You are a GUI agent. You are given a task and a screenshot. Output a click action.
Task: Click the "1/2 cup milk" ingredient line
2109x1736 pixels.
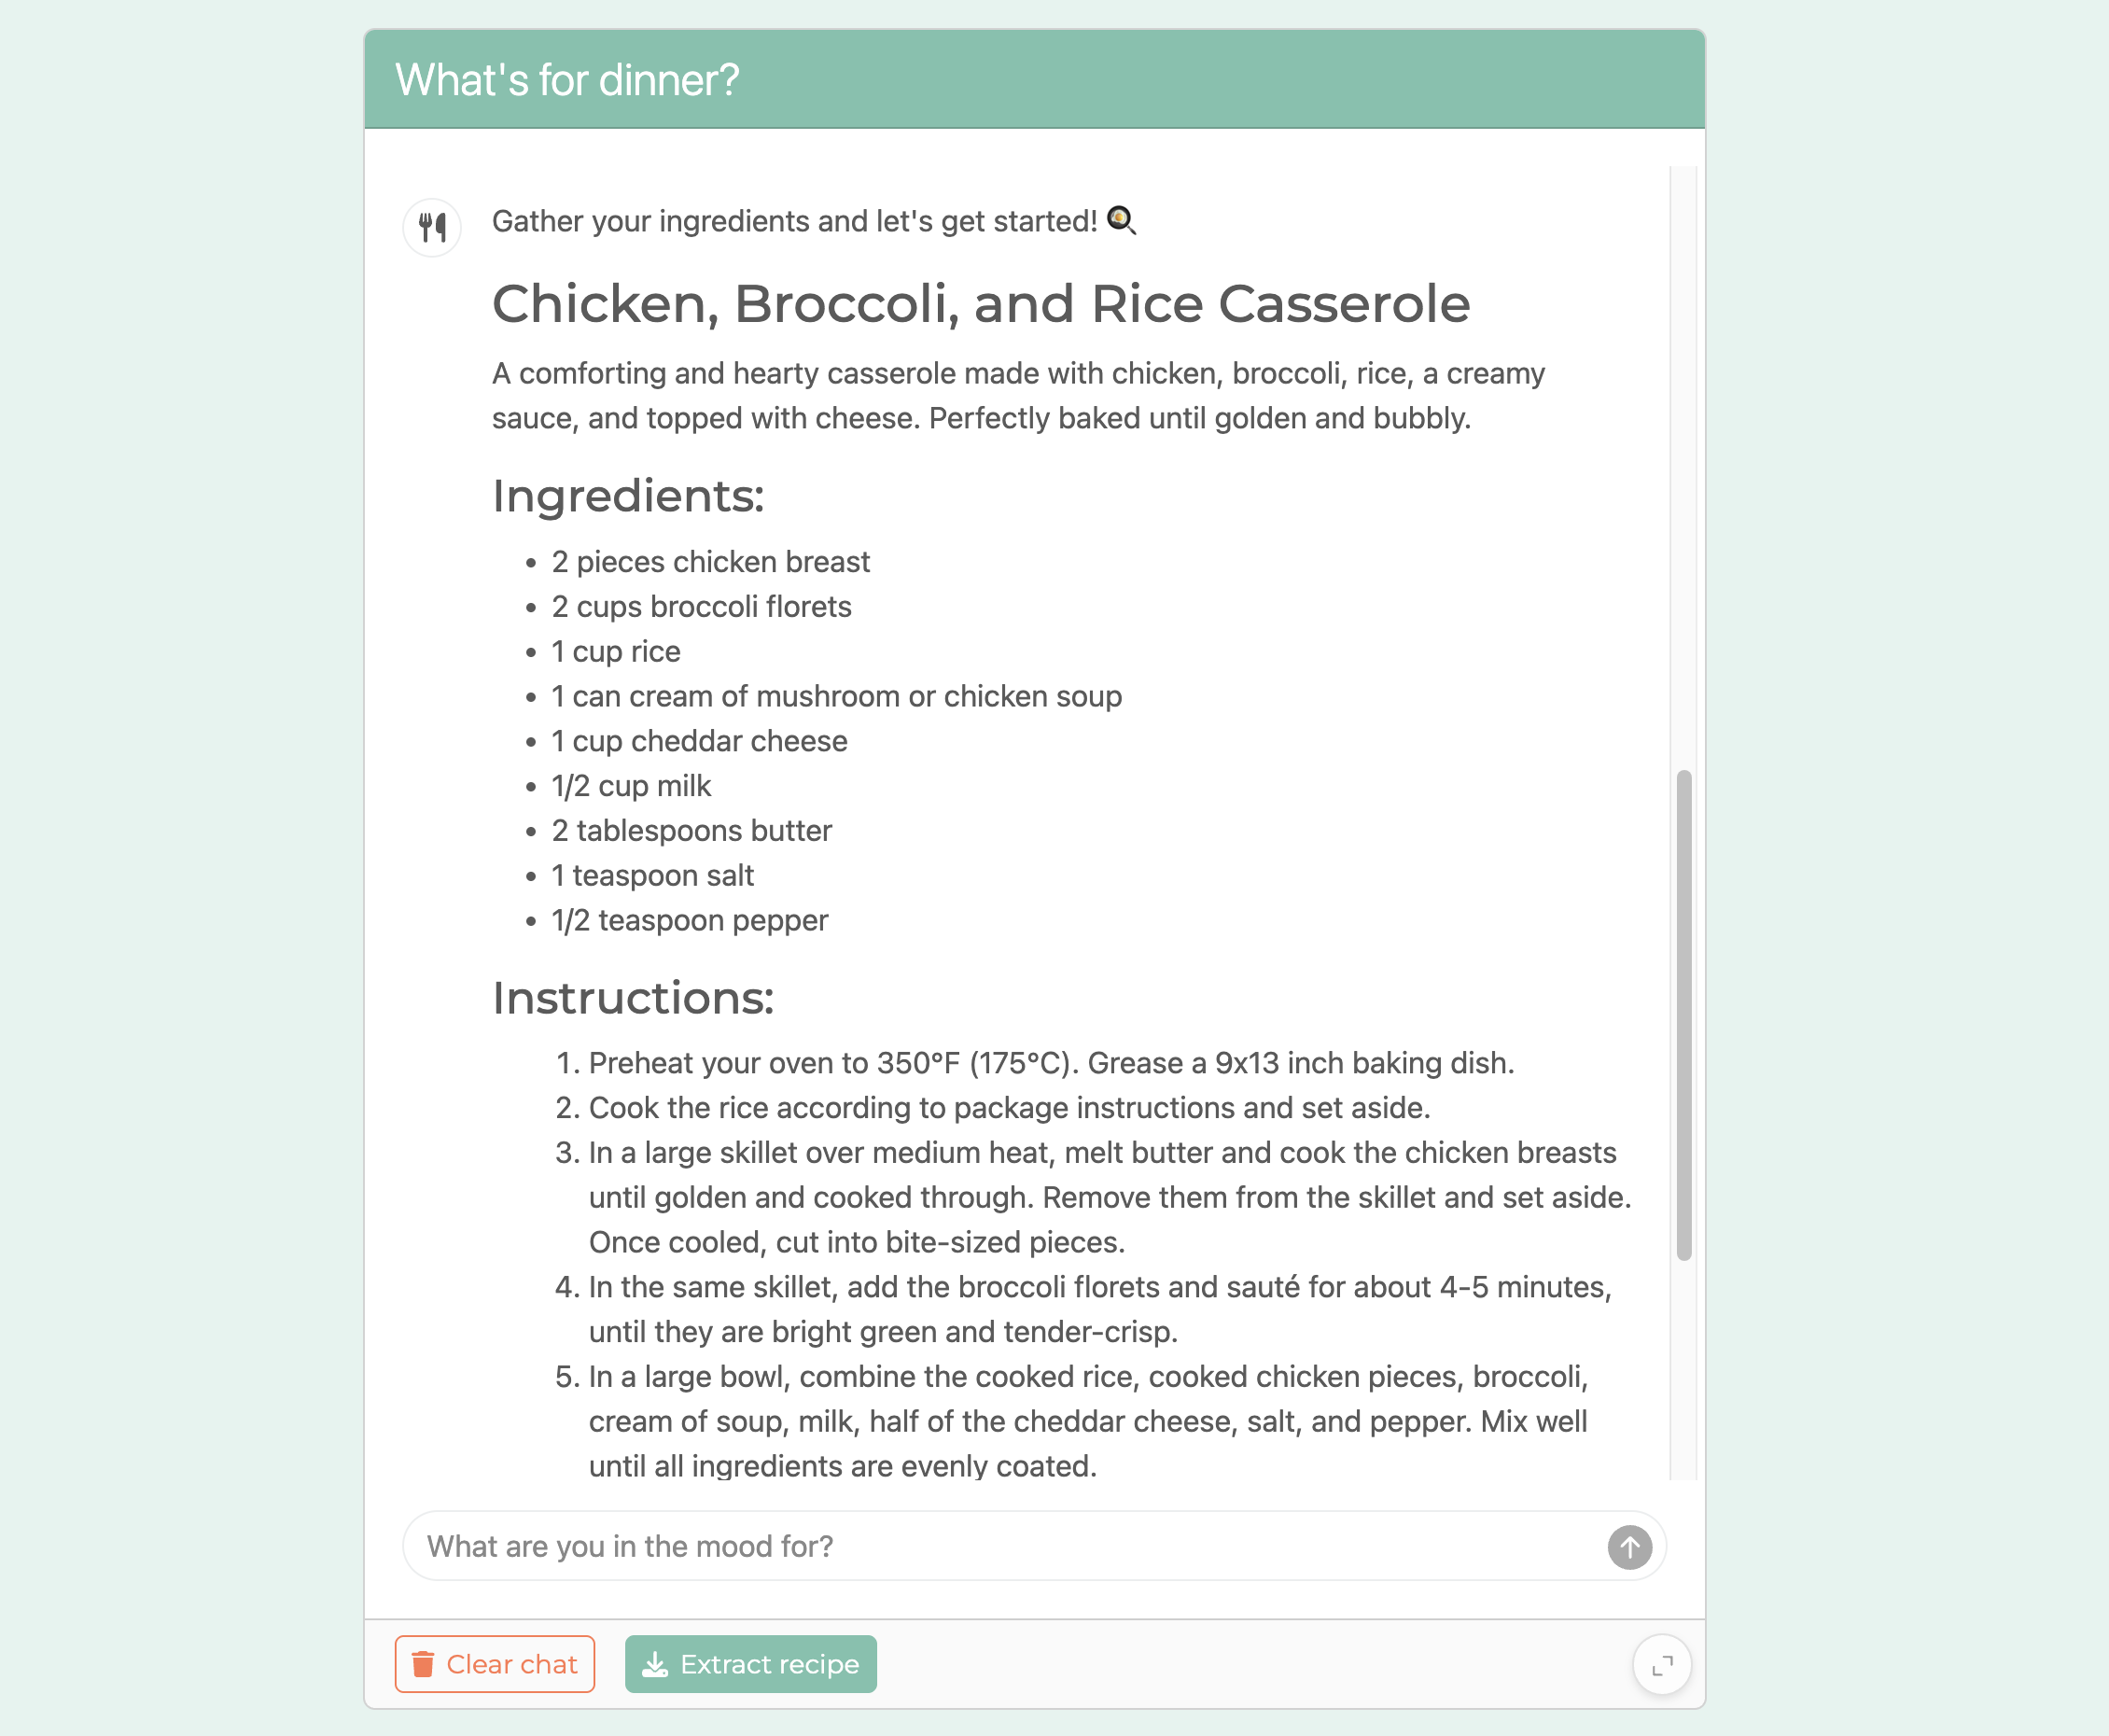[x=631, y=786]
